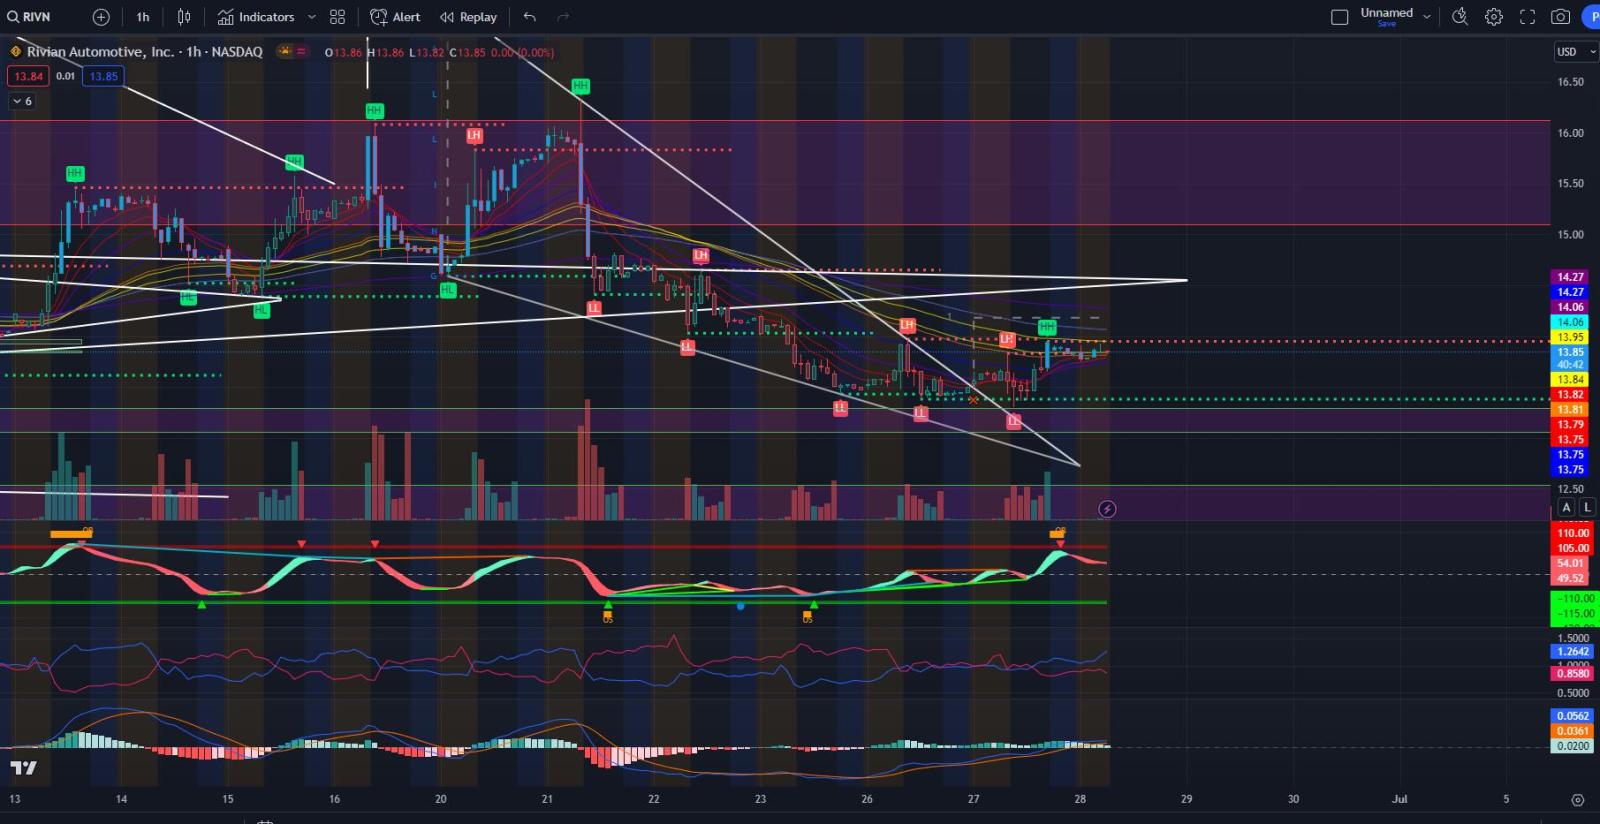The width and height of the screenshot is (1600, 824).
Task: Expand the collapsed indicators legend showing 6
Action: coord(22,101)
